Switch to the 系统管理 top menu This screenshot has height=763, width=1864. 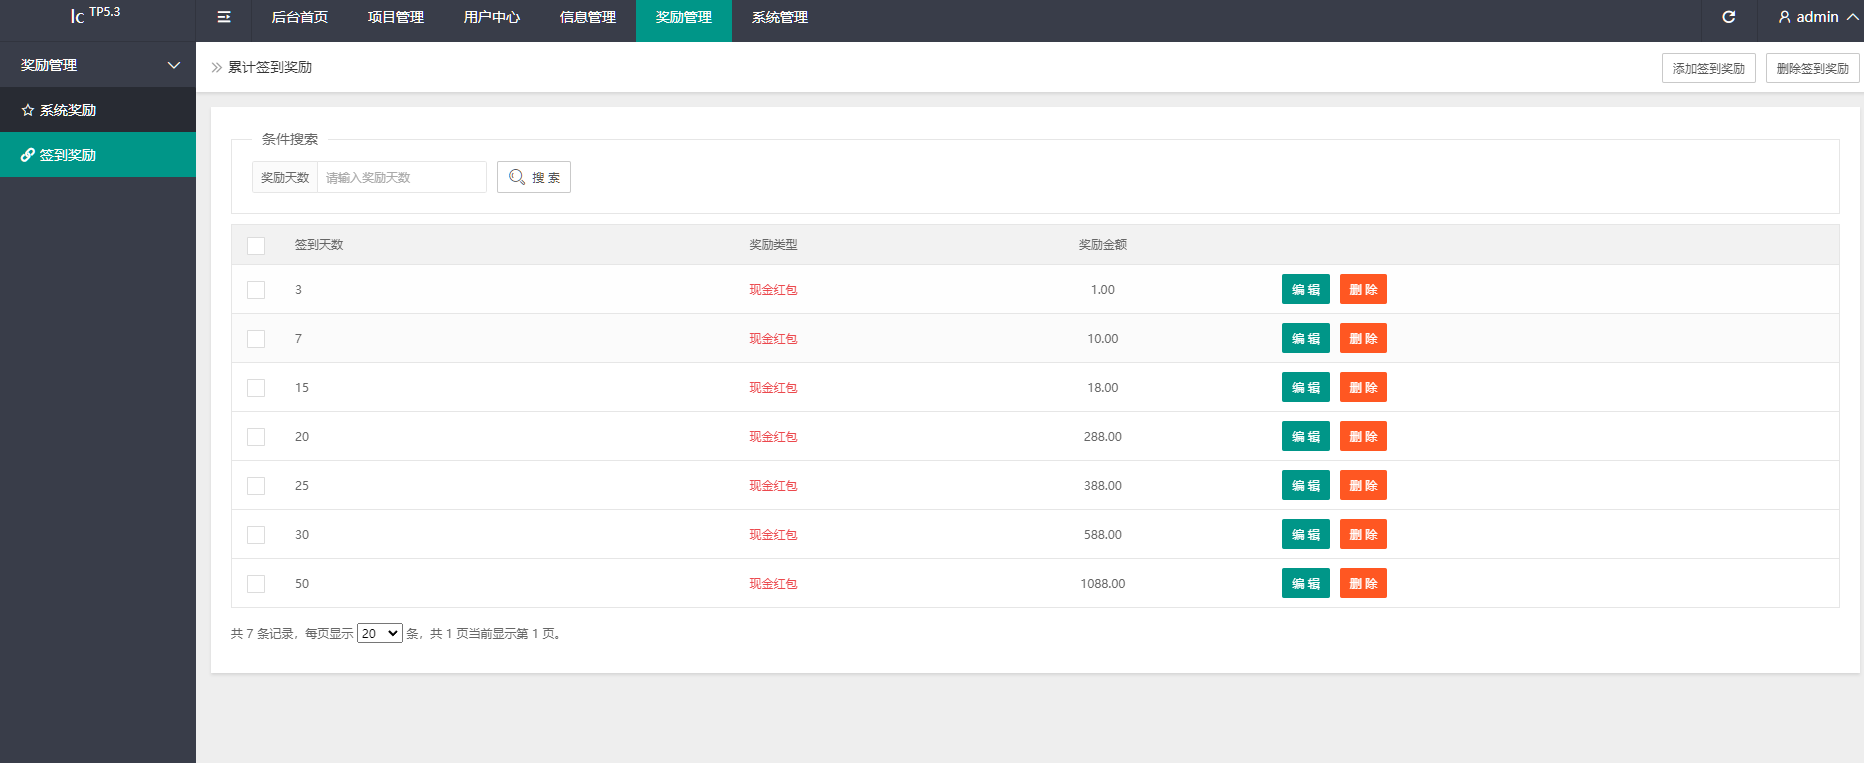(779, 17)
